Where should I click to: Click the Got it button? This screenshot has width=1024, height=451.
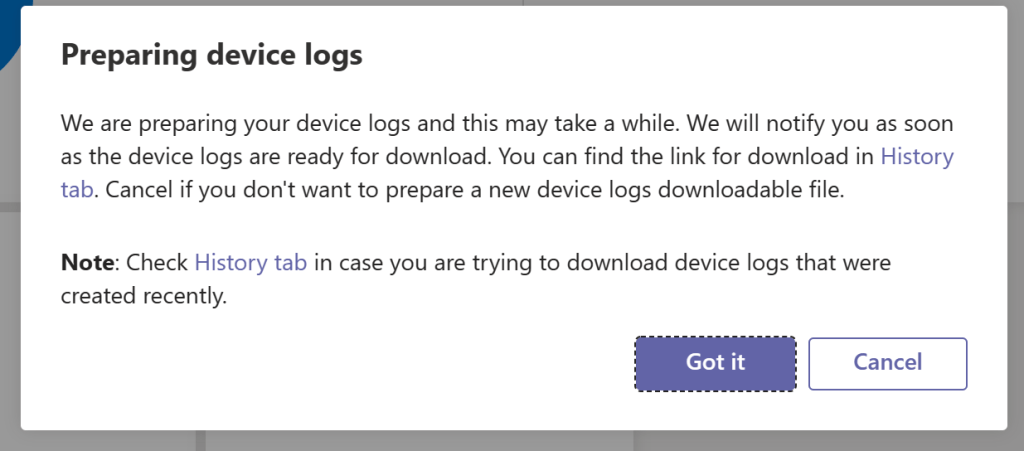click(715, 363)
